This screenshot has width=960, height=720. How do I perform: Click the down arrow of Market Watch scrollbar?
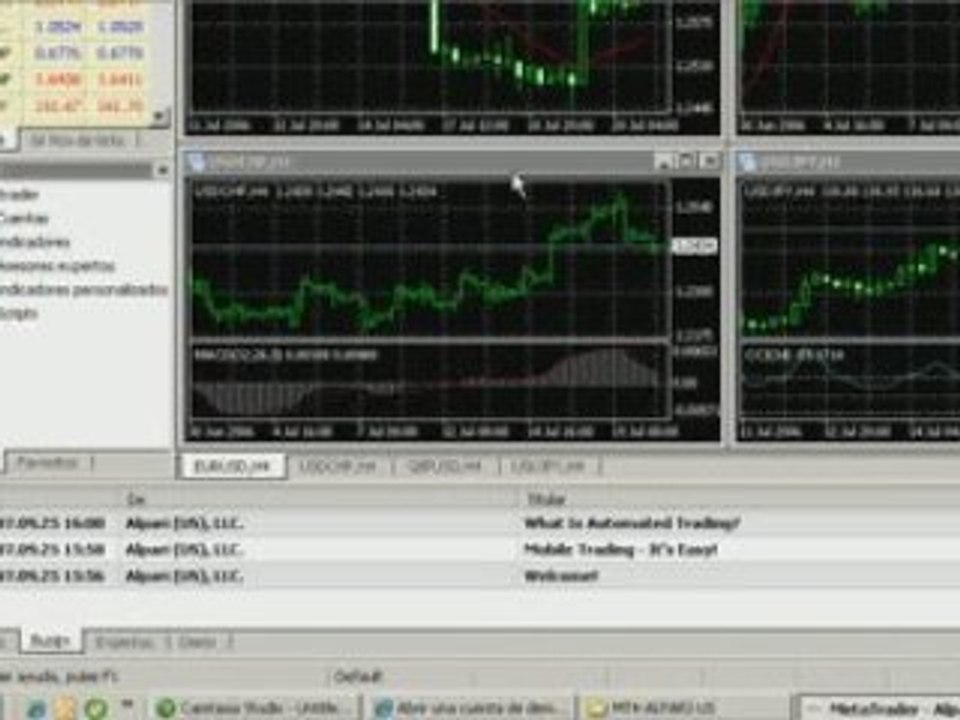160,116
